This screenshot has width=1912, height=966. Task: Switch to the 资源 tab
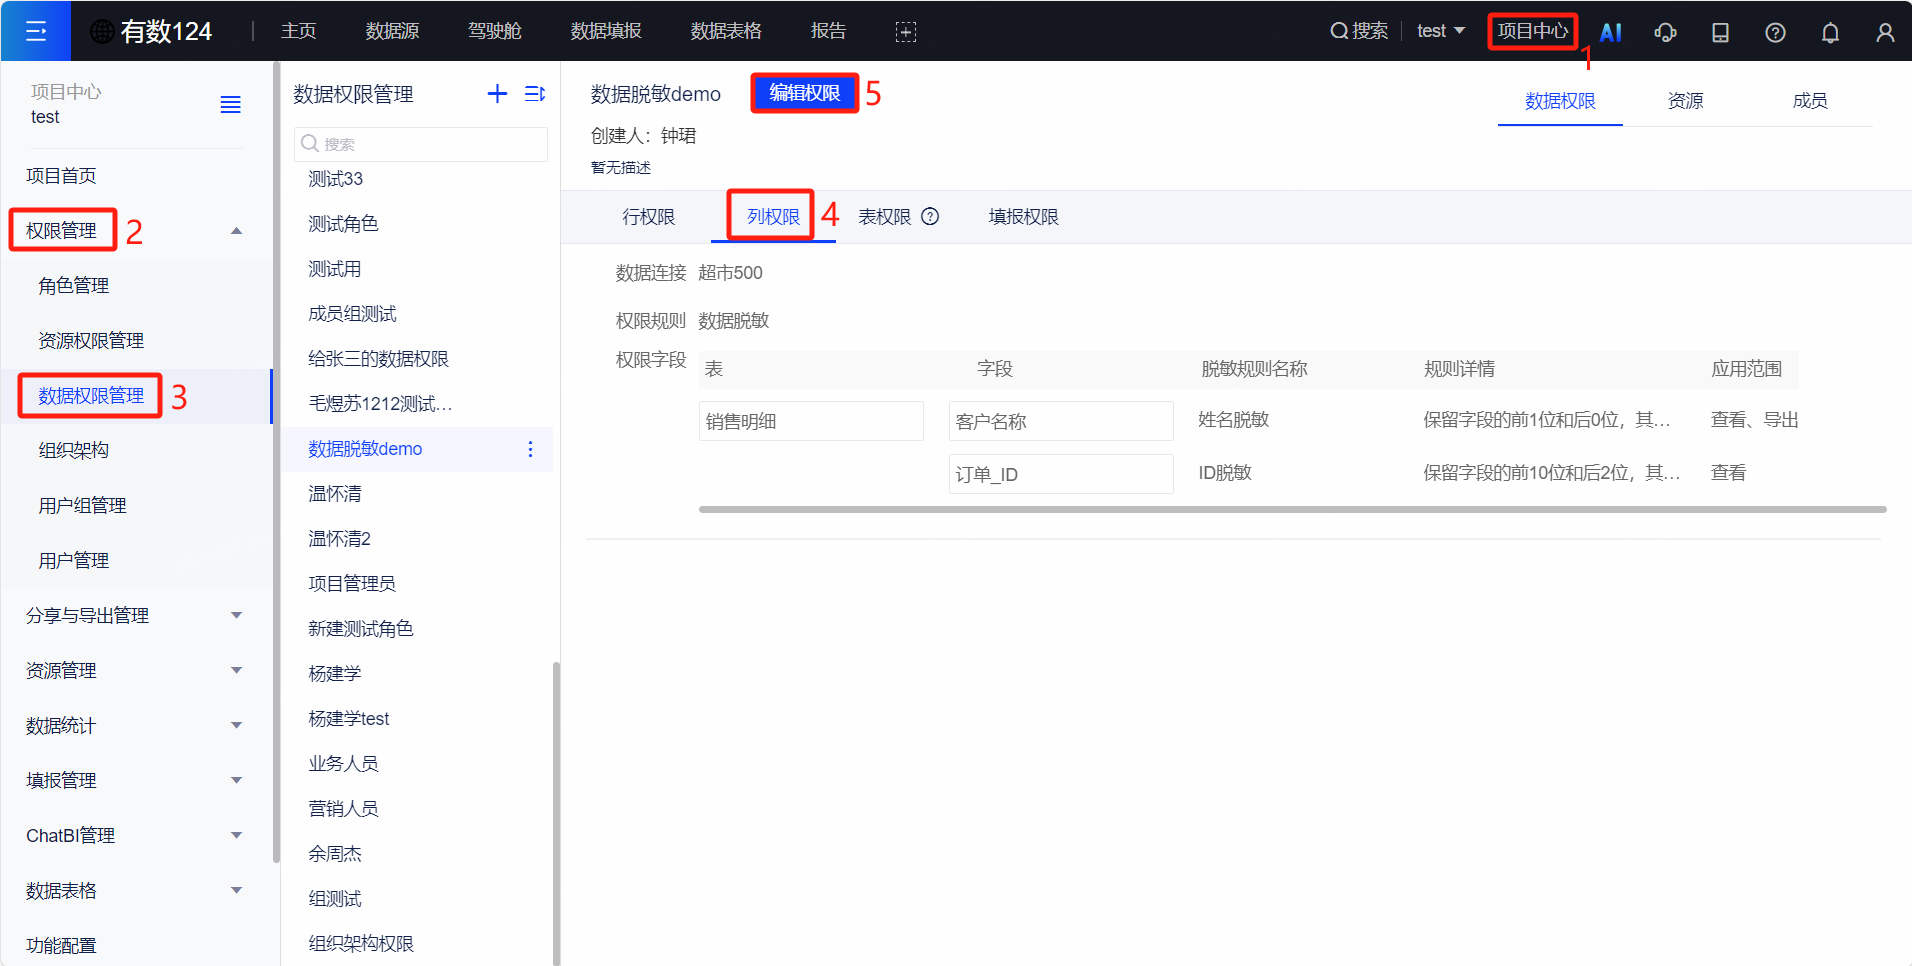[1685, 100]
